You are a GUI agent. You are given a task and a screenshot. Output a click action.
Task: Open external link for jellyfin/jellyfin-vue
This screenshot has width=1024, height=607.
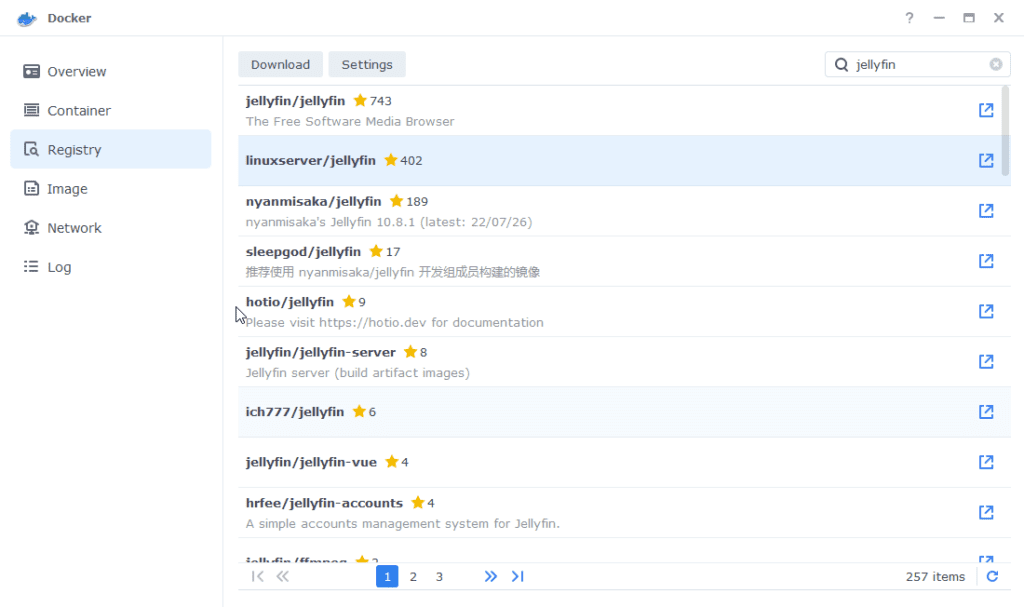click(986, 463)
